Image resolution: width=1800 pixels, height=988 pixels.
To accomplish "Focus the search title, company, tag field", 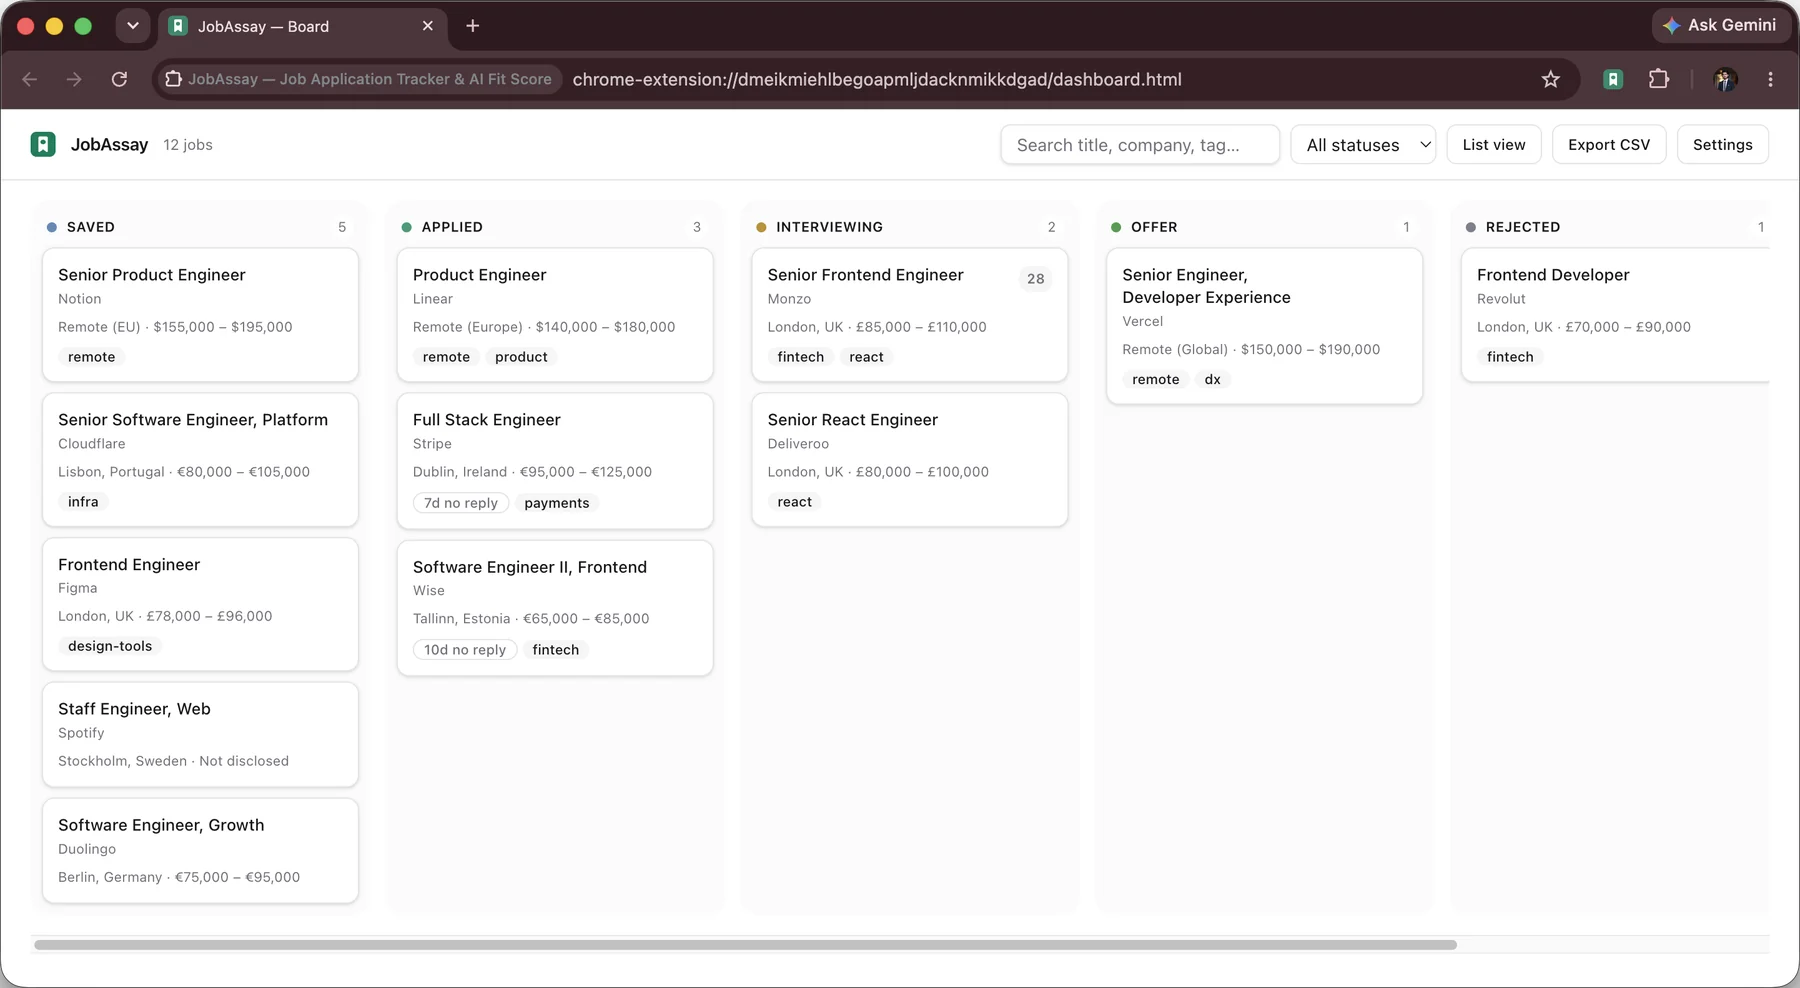I will coord(1140,145).
